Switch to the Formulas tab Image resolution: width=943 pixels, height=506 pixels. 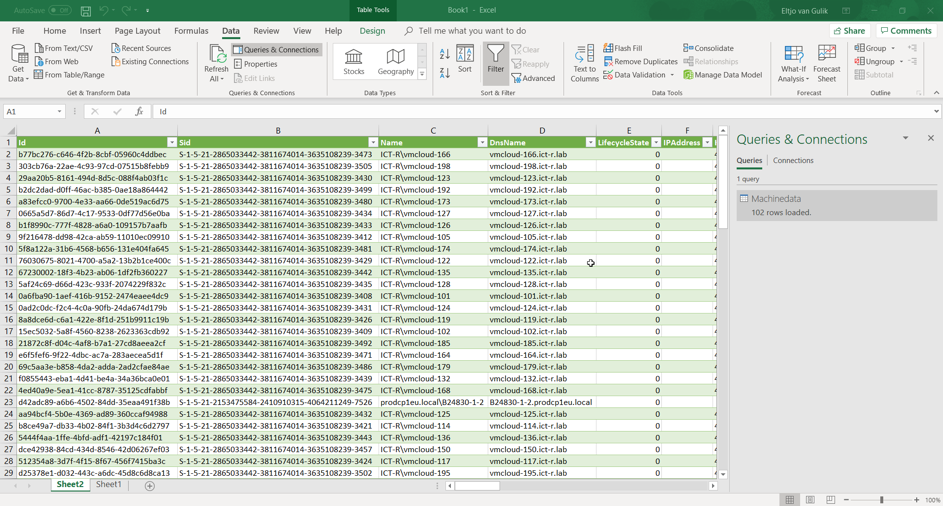pos(191,31)
